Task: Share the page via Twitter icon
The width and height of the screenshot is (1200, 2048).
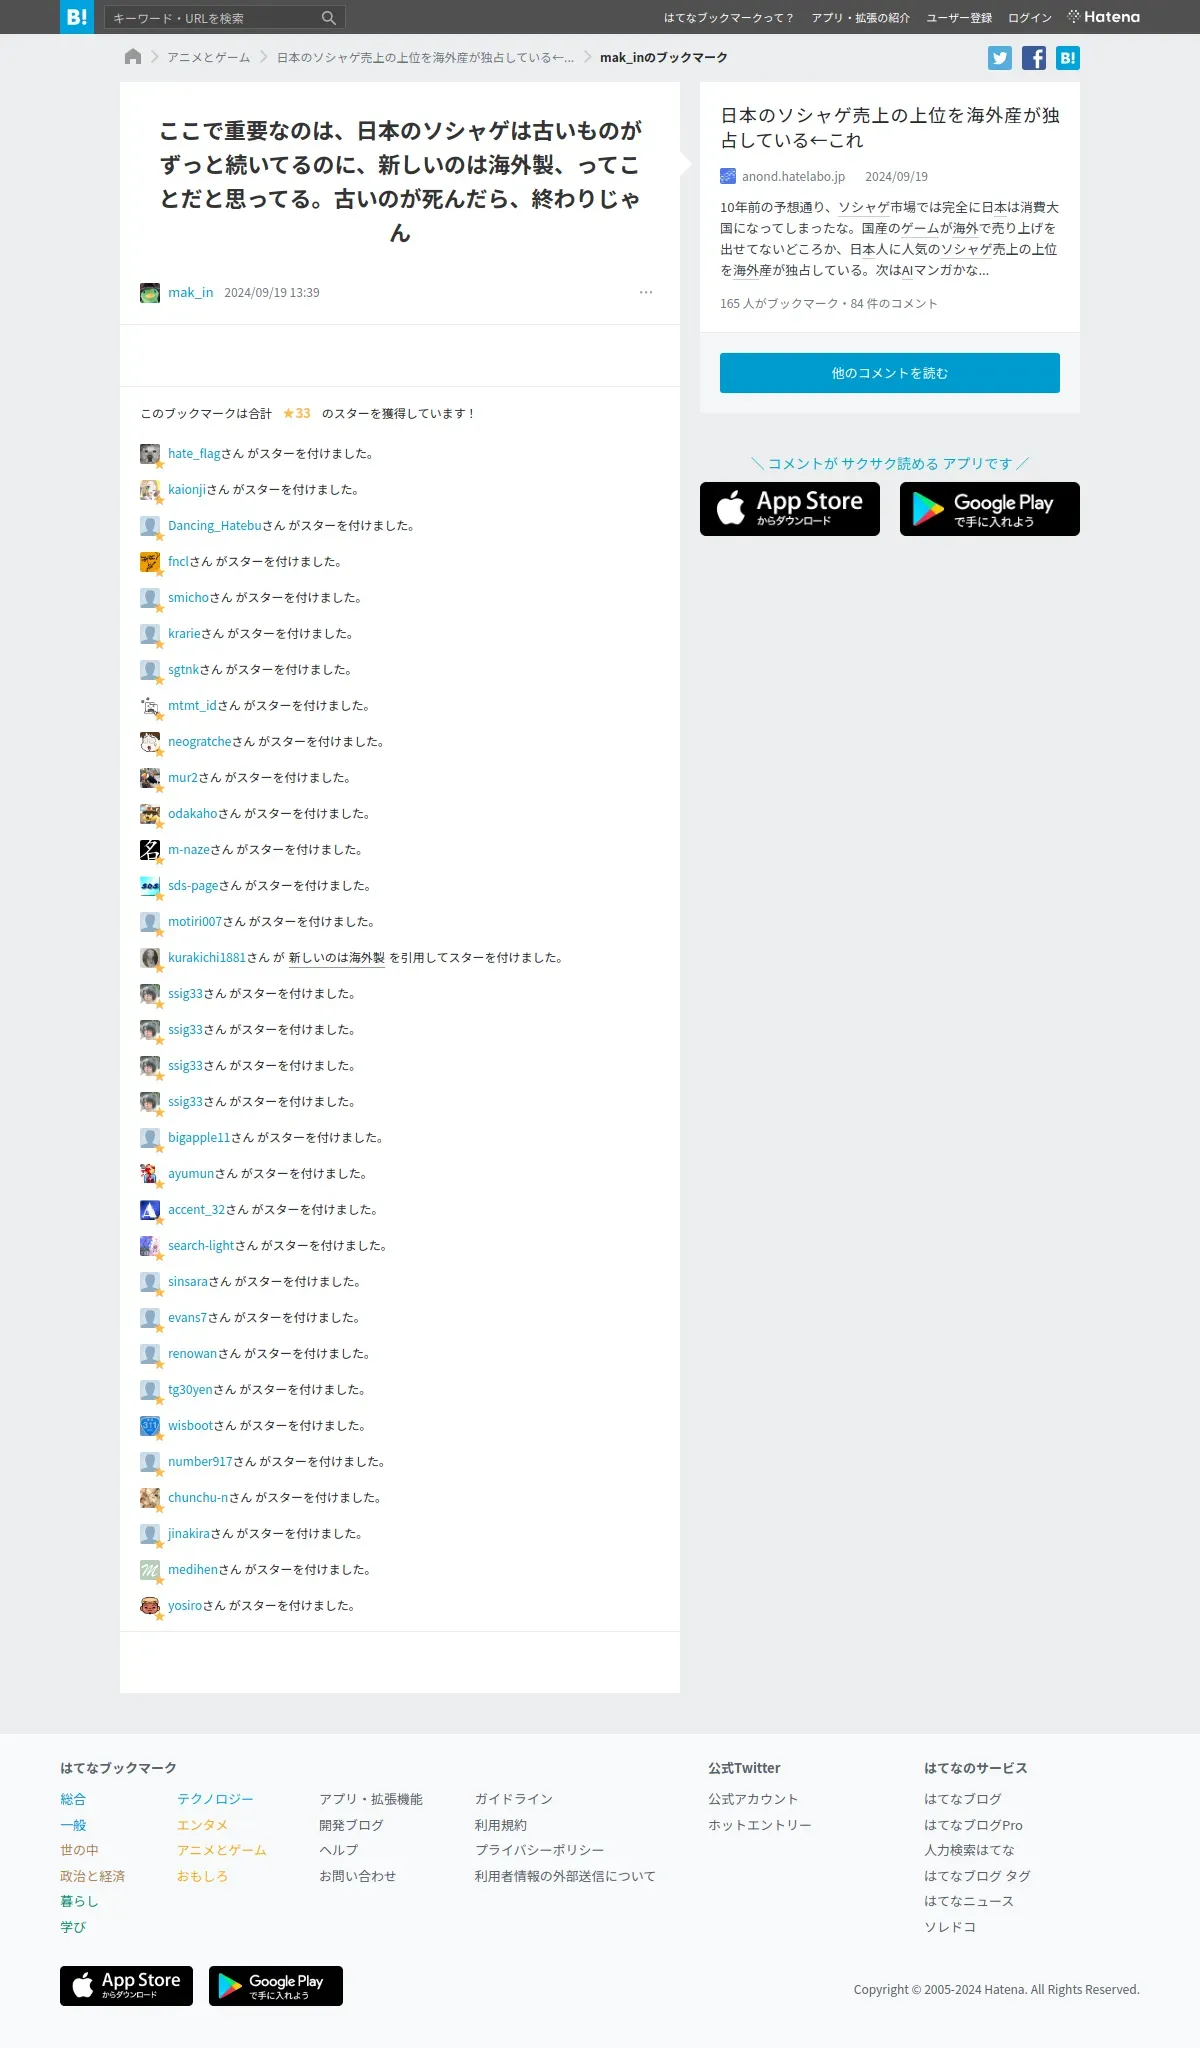Action: [x=1000, y=58]
